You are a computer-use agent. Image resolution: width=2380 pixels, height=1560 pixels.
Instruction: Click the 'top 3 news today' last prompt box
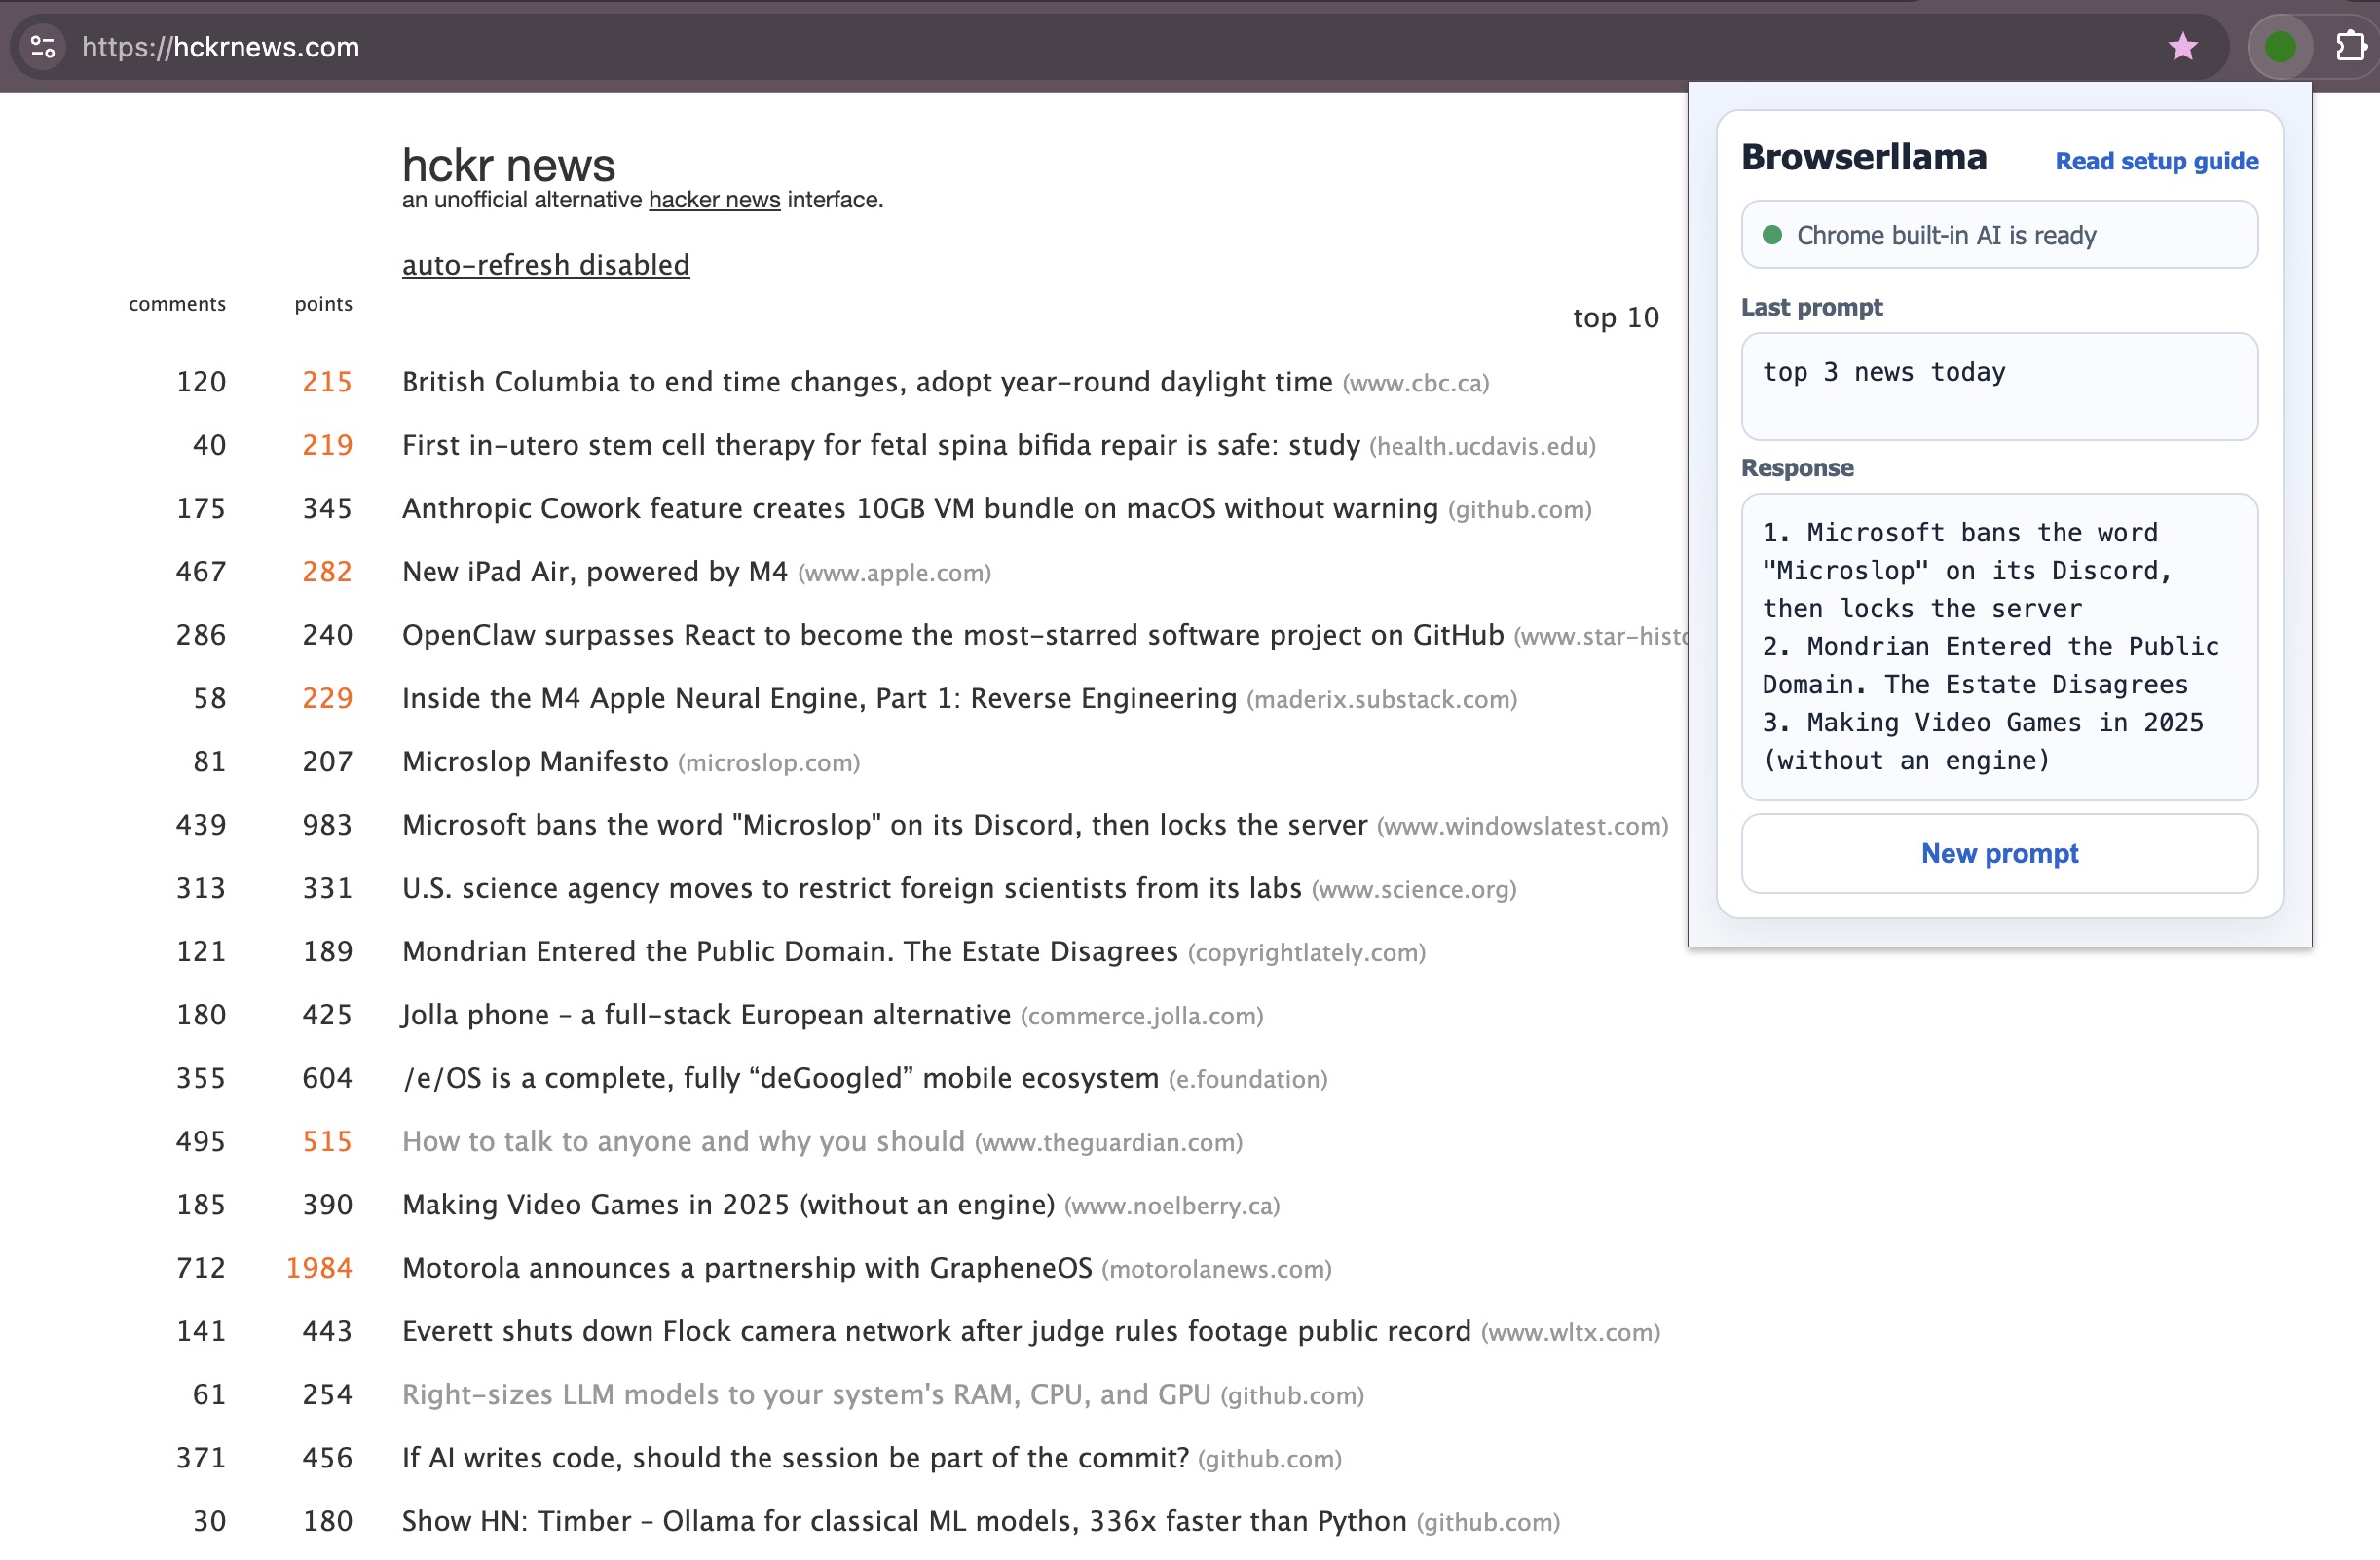pos(1998,386)
